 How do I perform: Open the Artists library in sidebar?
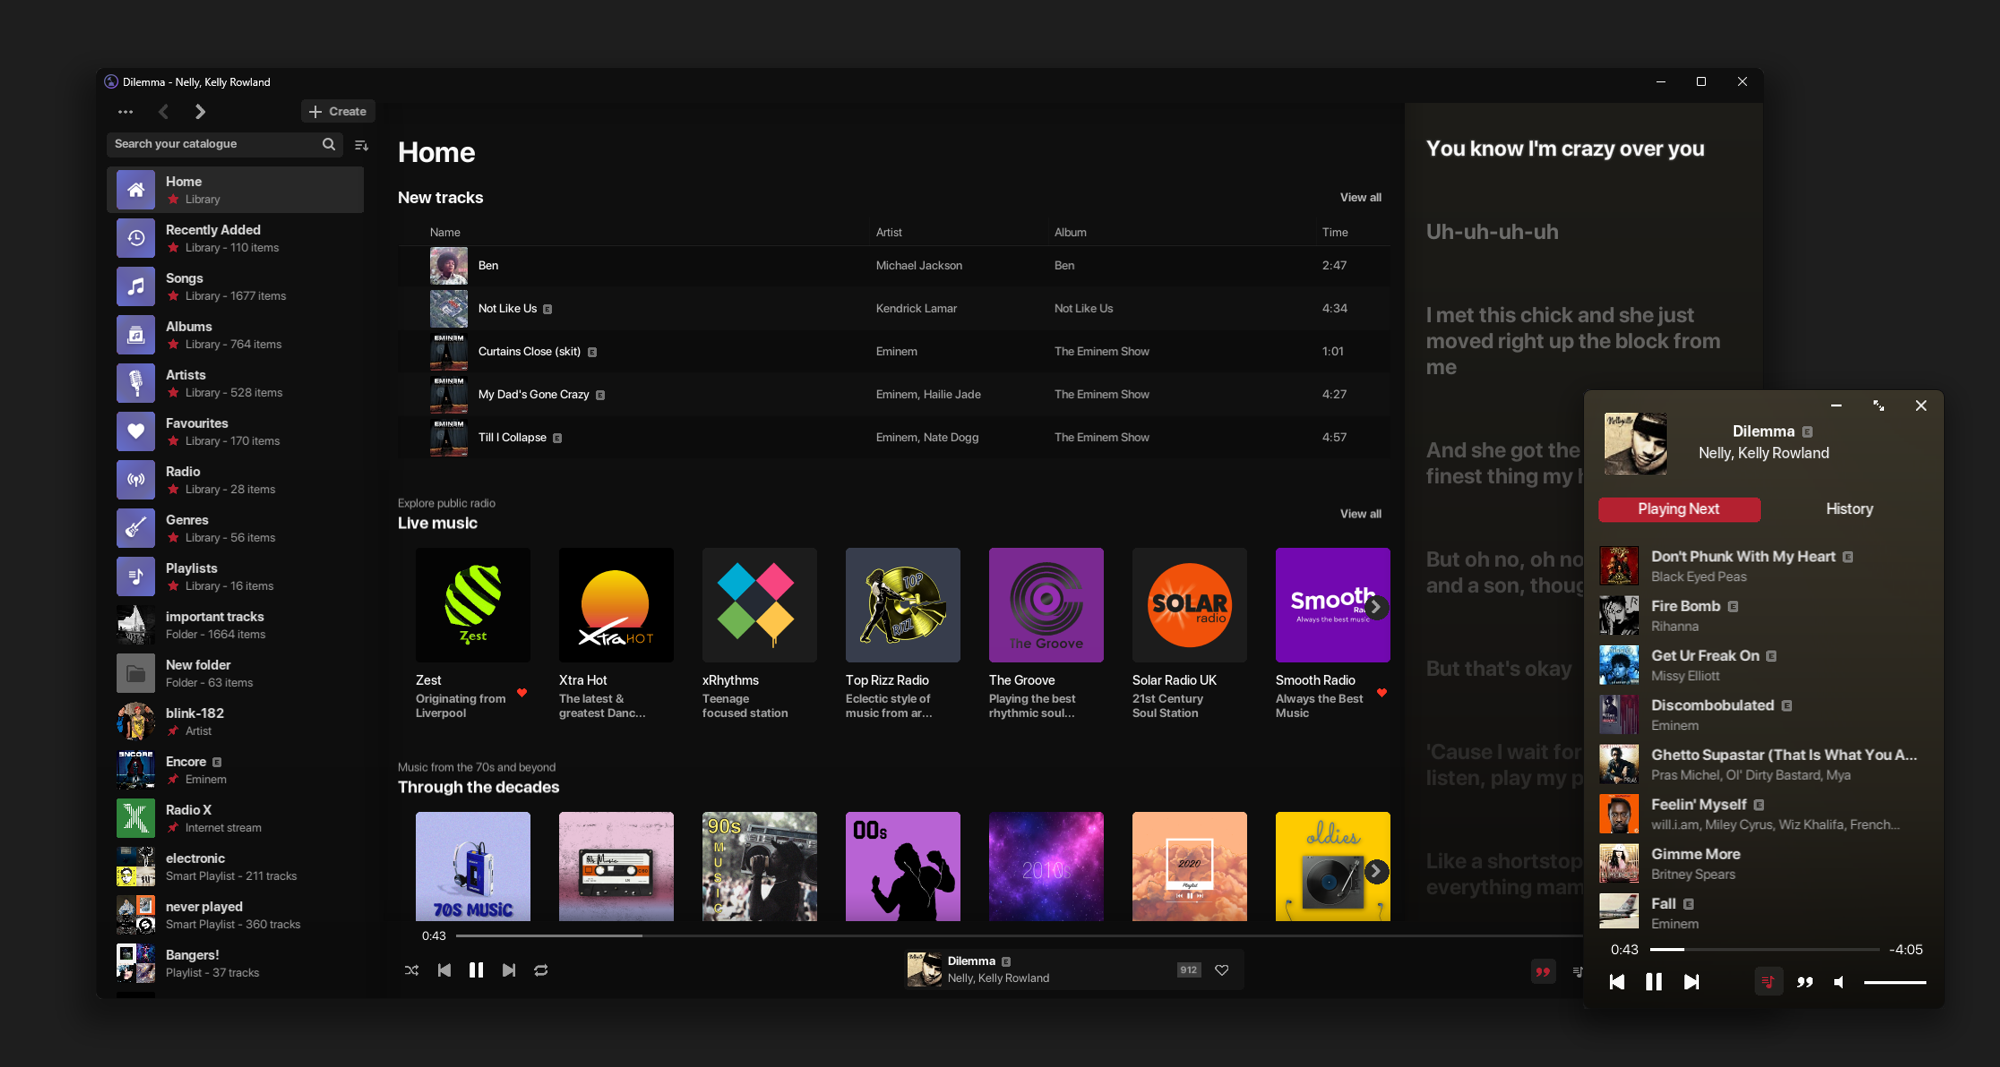pyautogui.click(x=235, y=383)
